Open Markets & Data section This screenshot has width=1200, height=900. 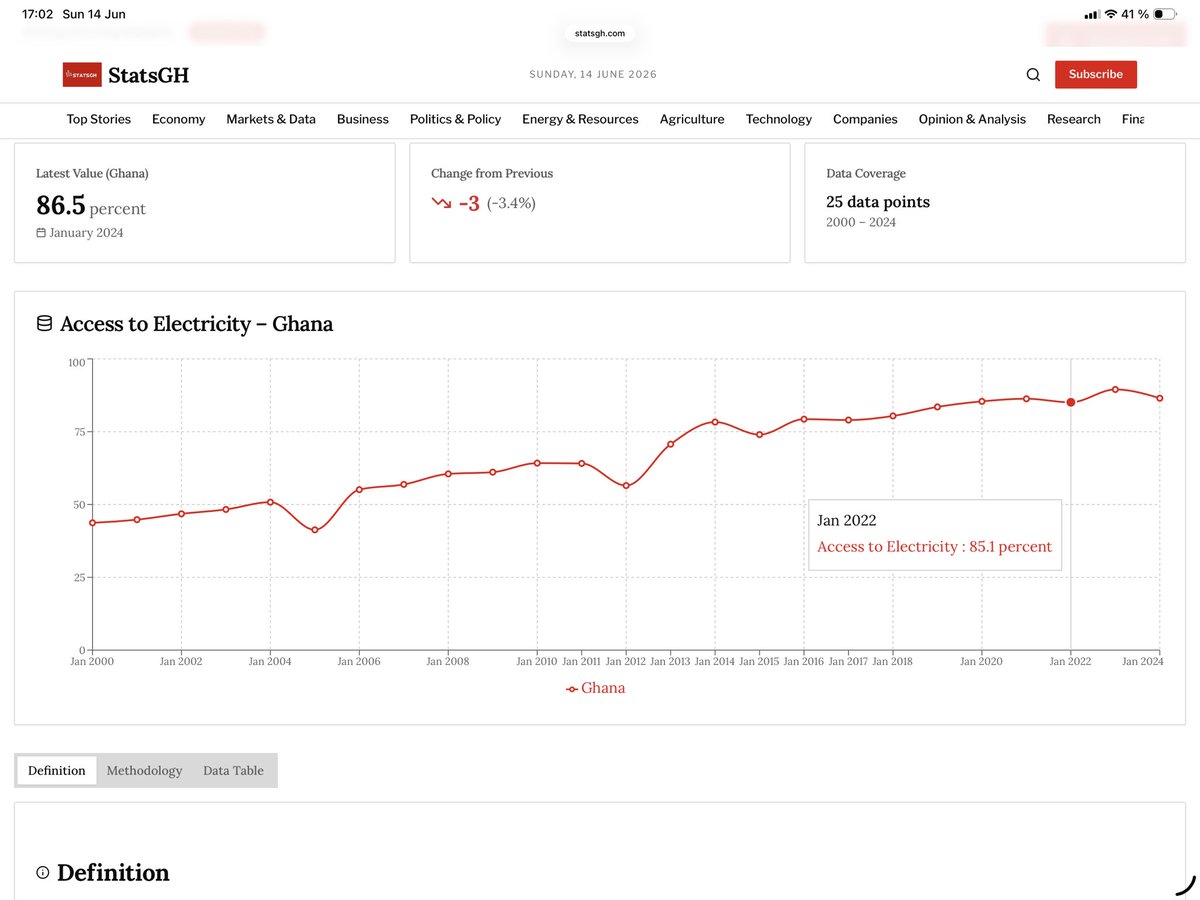coord(271,119)
